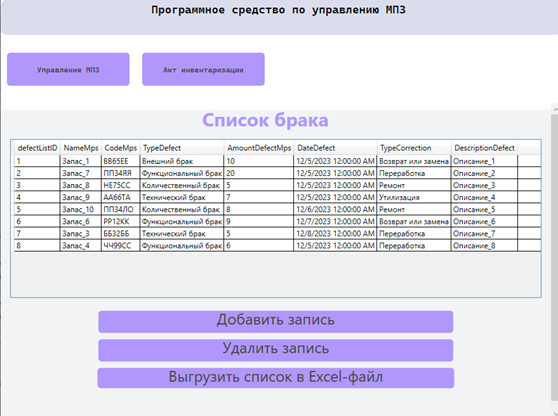
Task: Click the Описание_6 cell
Action: tap(484, 222)
